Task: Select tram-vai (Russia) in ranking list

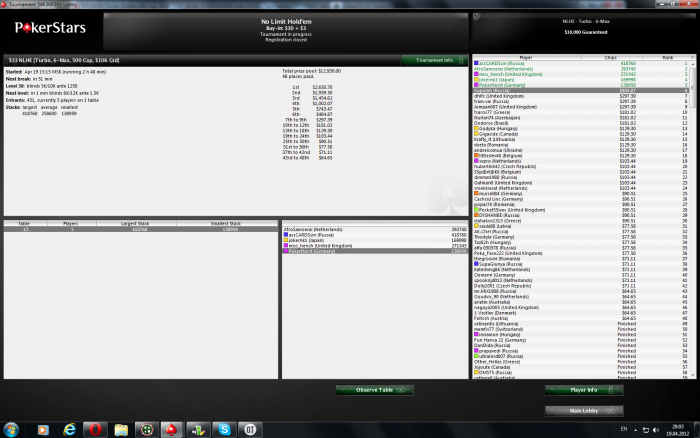Action: [x=582, y=101]
